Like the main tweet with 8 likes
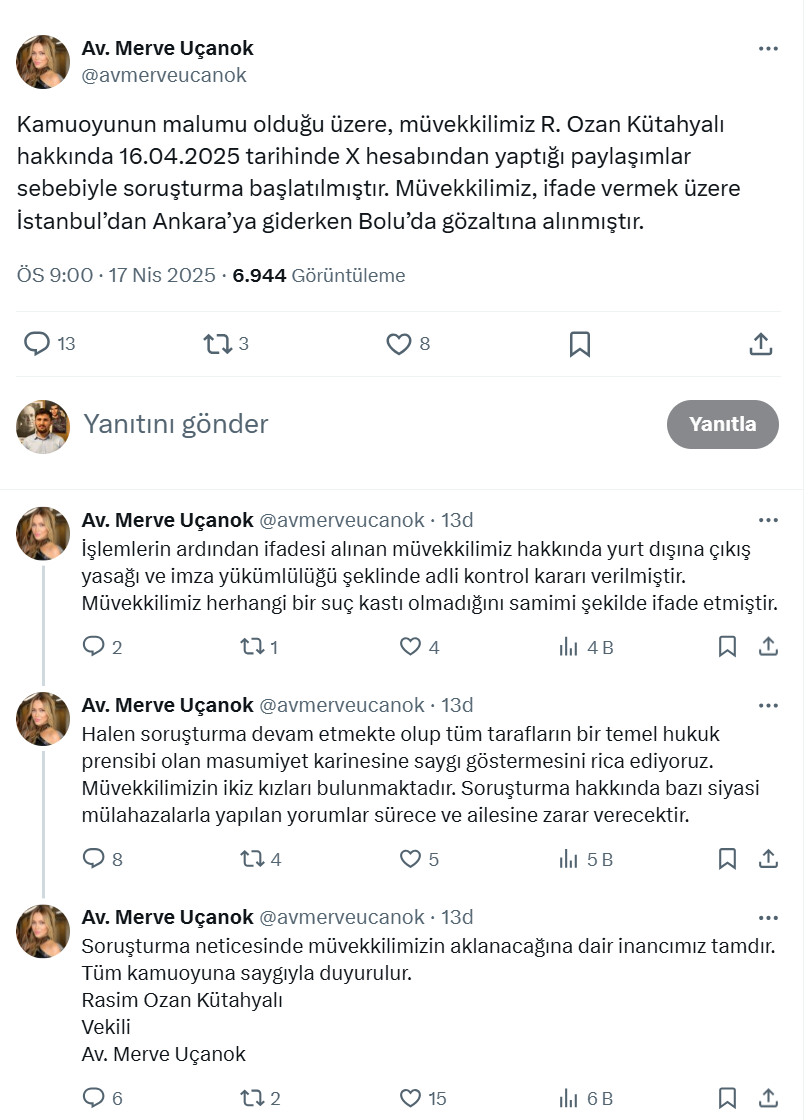 [x=399, y=344]
